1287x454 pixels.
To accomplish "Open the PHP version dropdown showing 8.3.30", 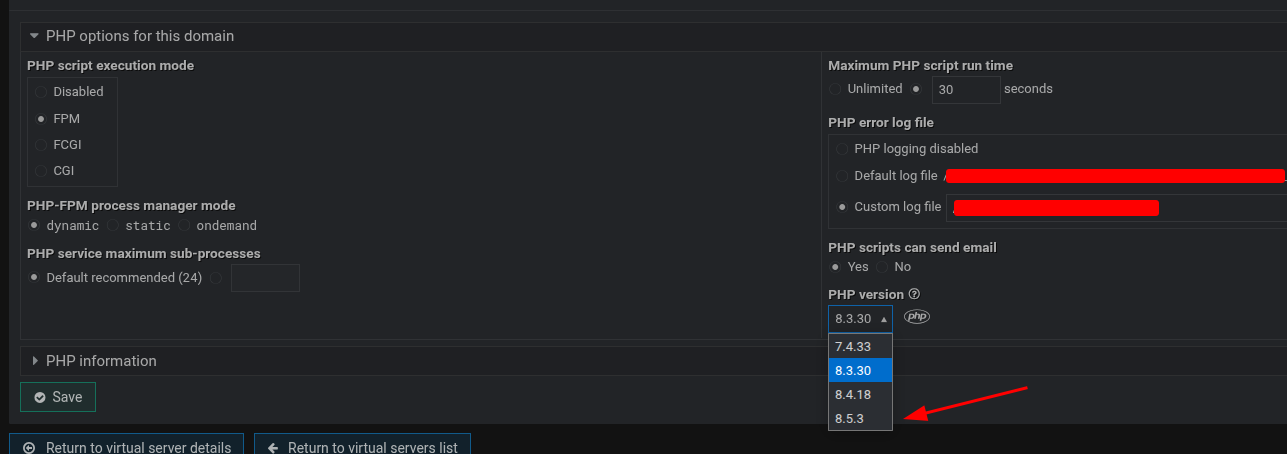I will 860,319.
